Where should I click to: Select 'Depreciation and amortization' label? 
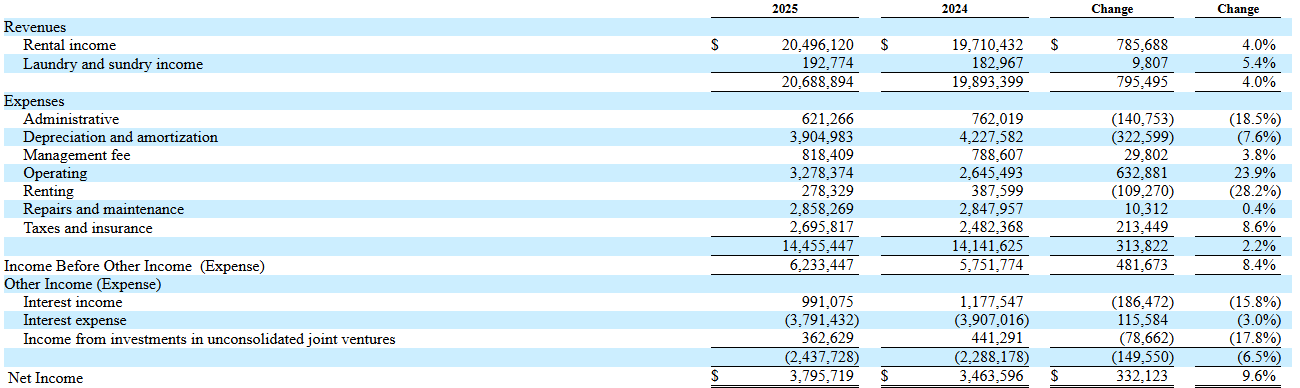(121, 137)
